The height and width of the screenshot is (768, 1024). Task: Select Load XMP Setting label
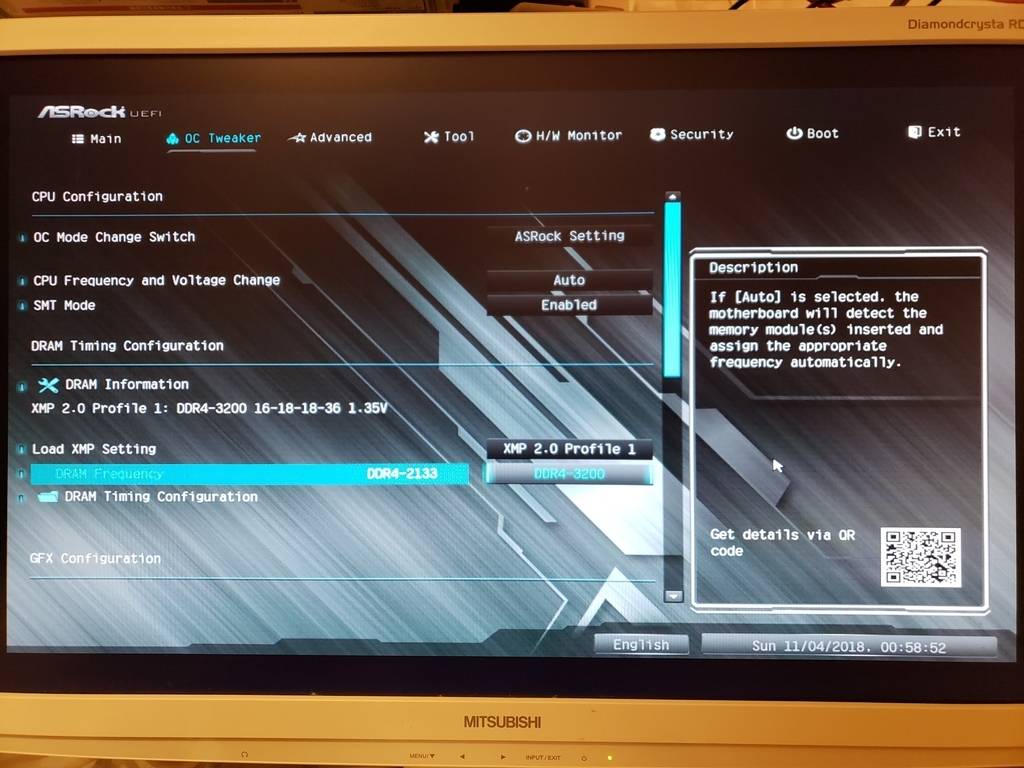pyautogui.click(x=94, y=449)
